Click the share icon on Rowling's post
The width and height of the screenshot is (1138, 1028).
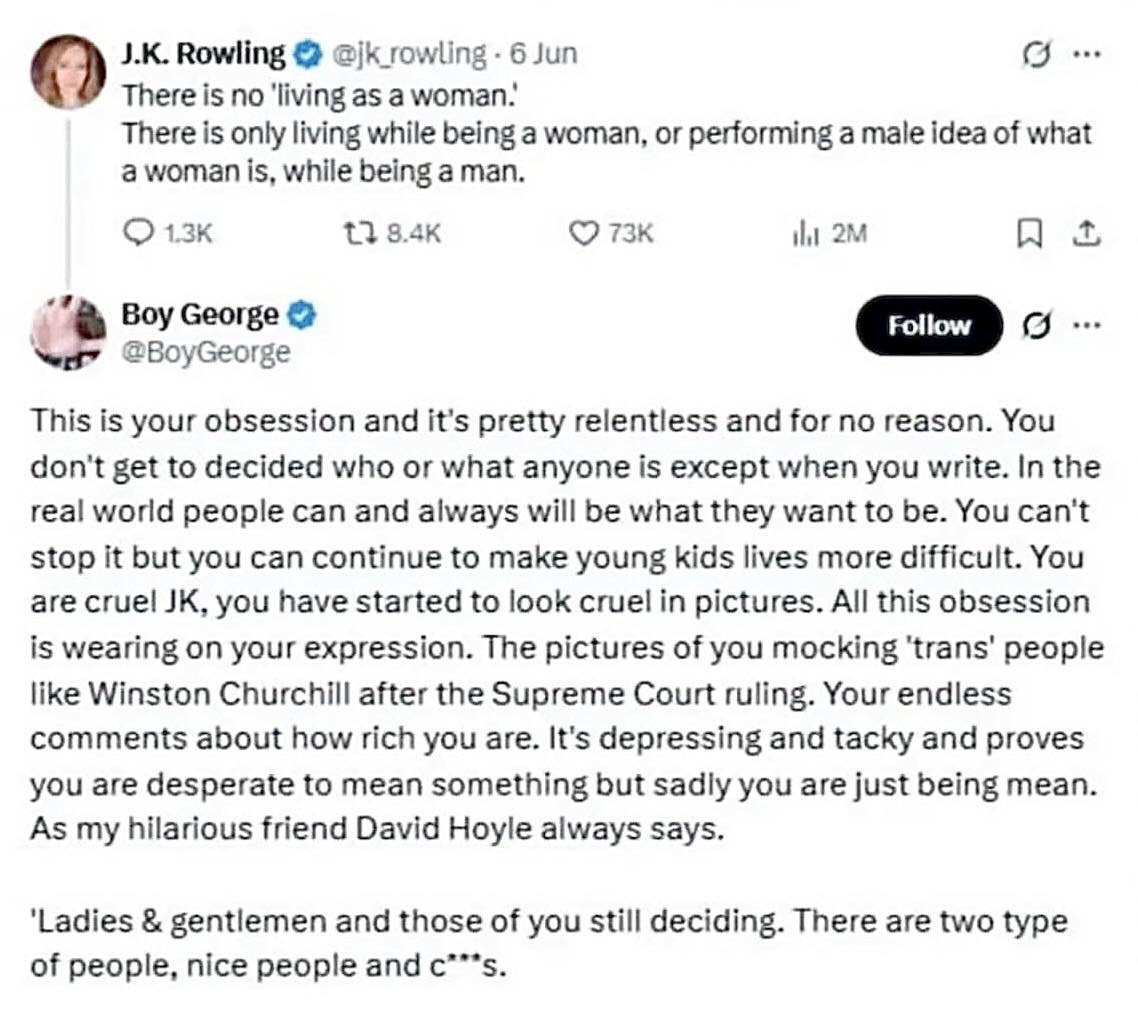pyautogui.click(x=1086, y=233)
